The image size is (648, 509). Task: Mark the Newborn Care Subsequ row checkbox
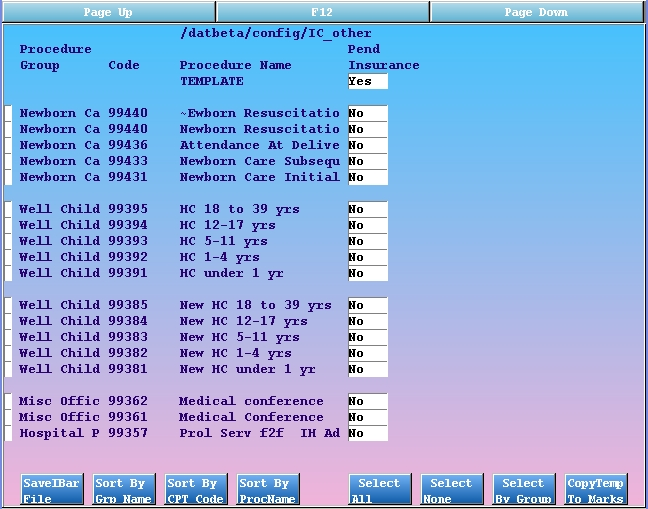pyautogui.click(x=8, y=161)
